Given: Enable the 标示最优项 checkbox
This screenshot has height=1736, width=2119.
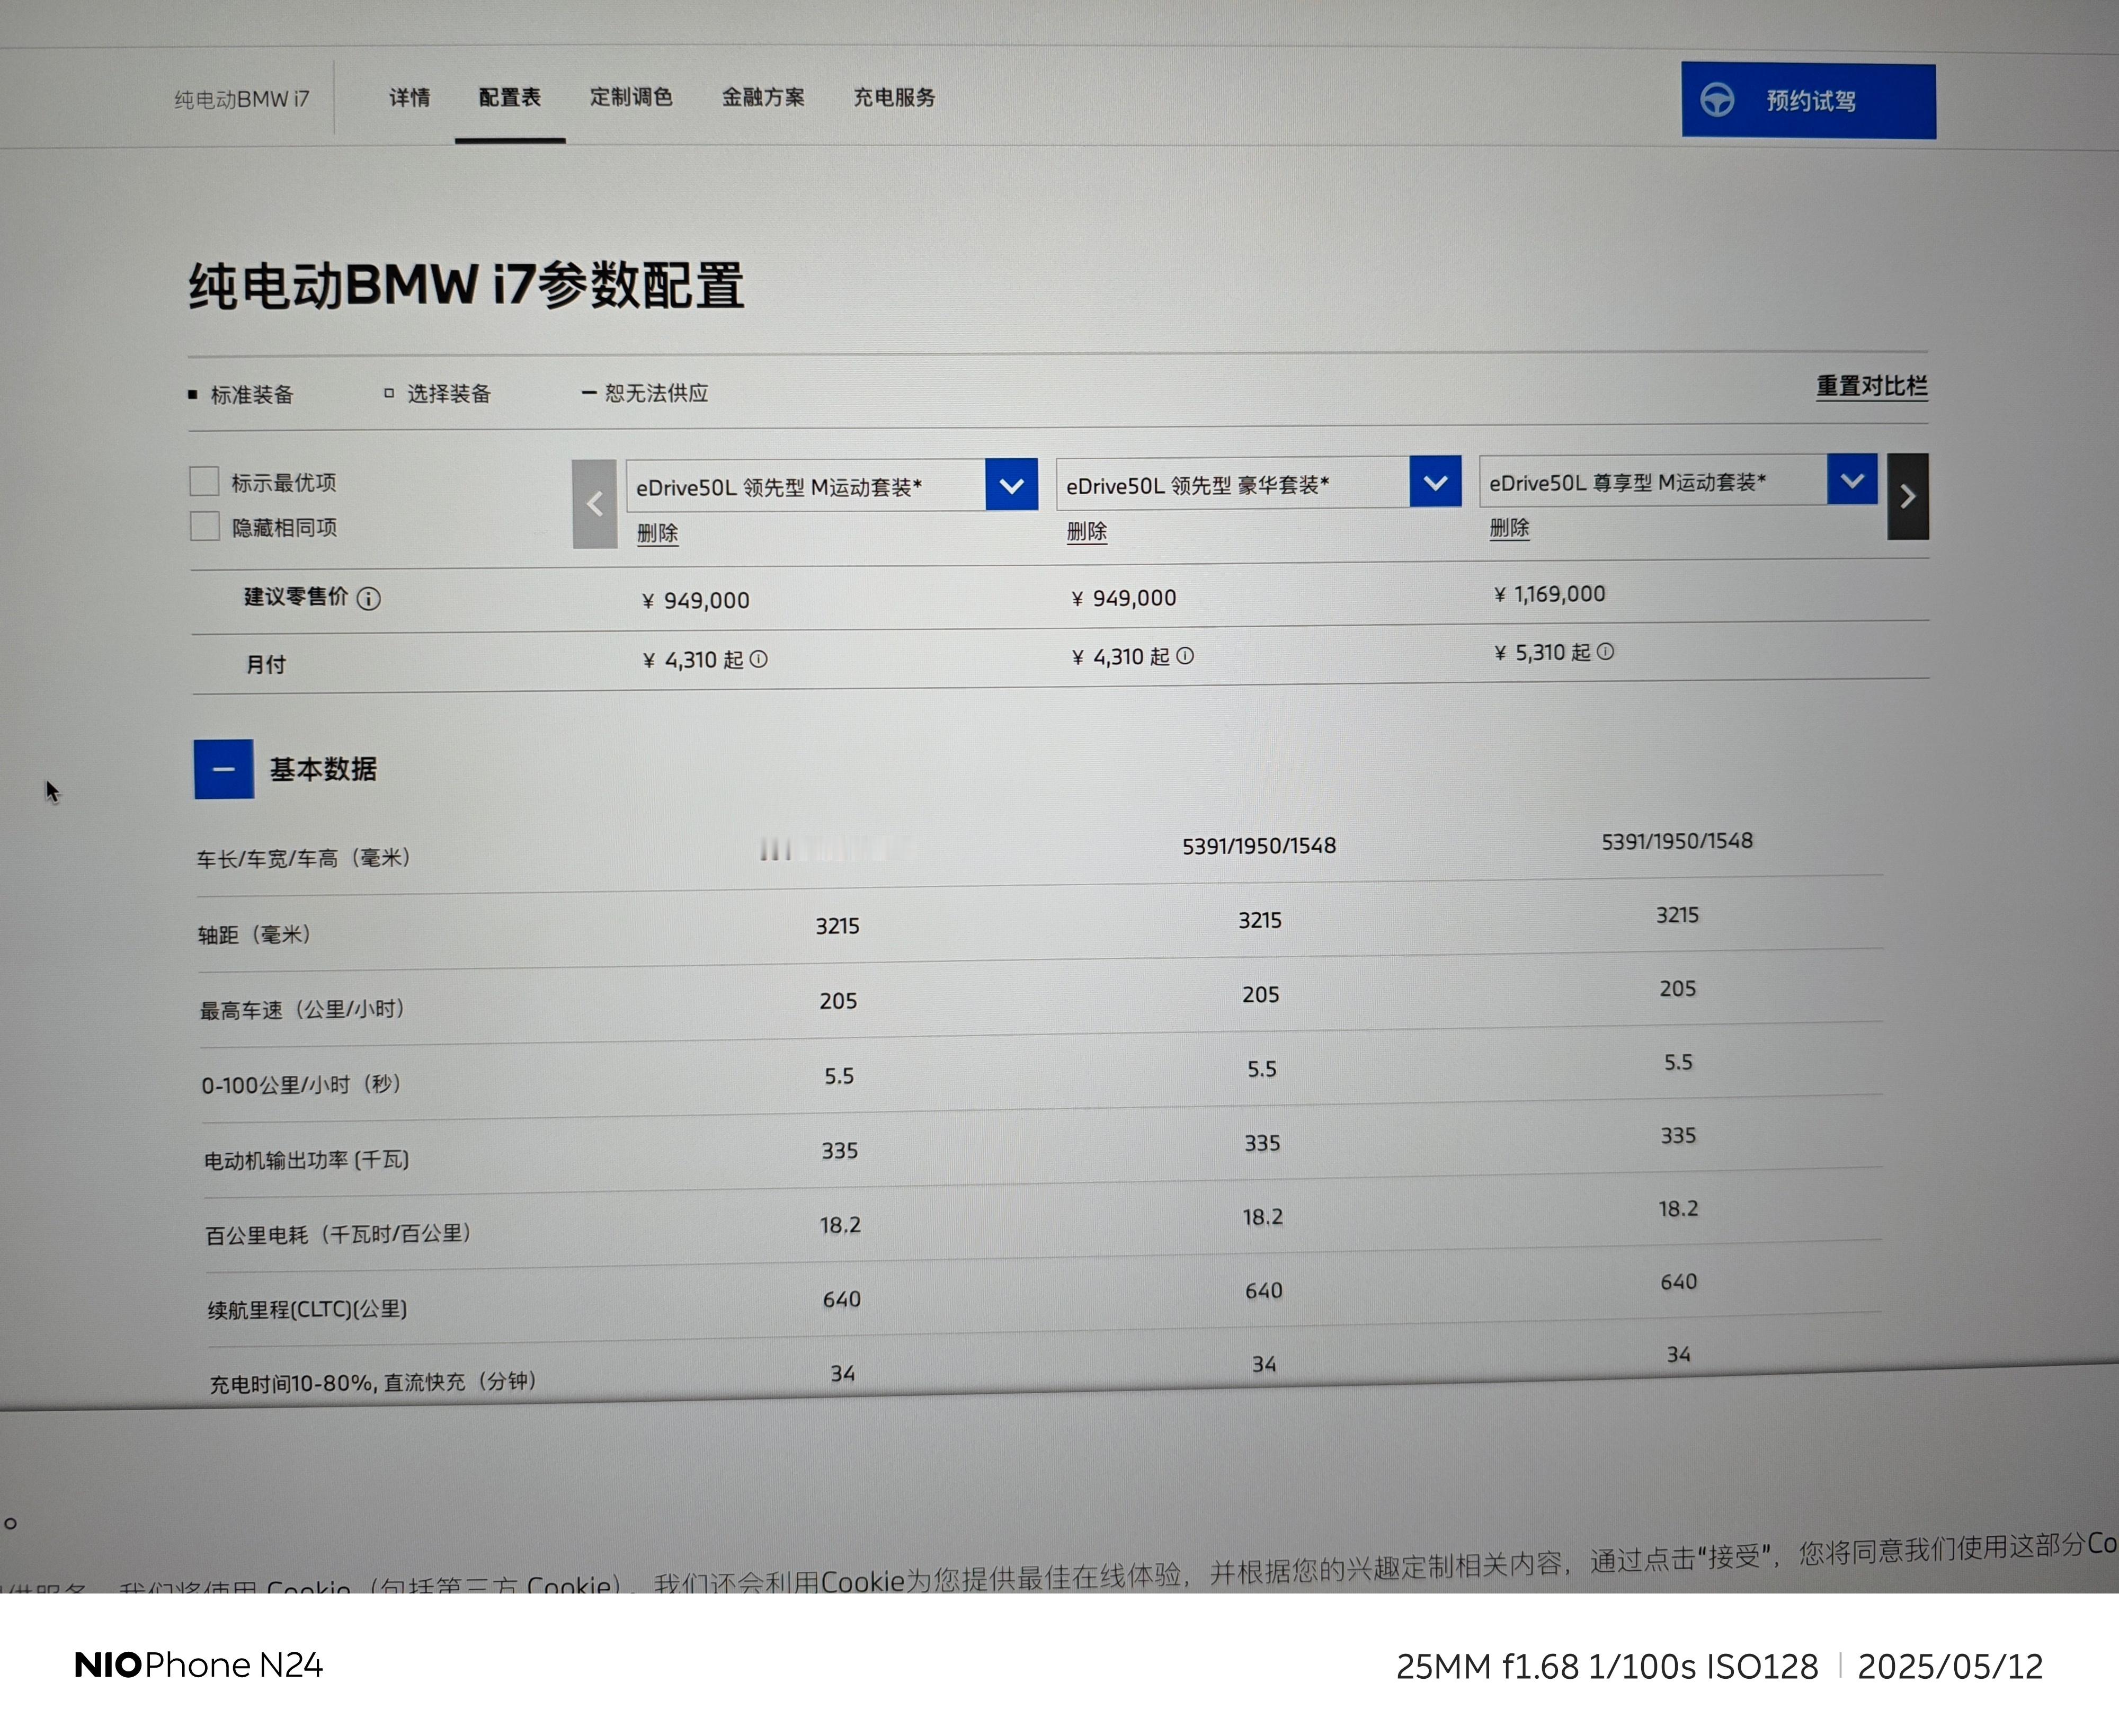Looking at the screenshot, I should tap(204, 481).
